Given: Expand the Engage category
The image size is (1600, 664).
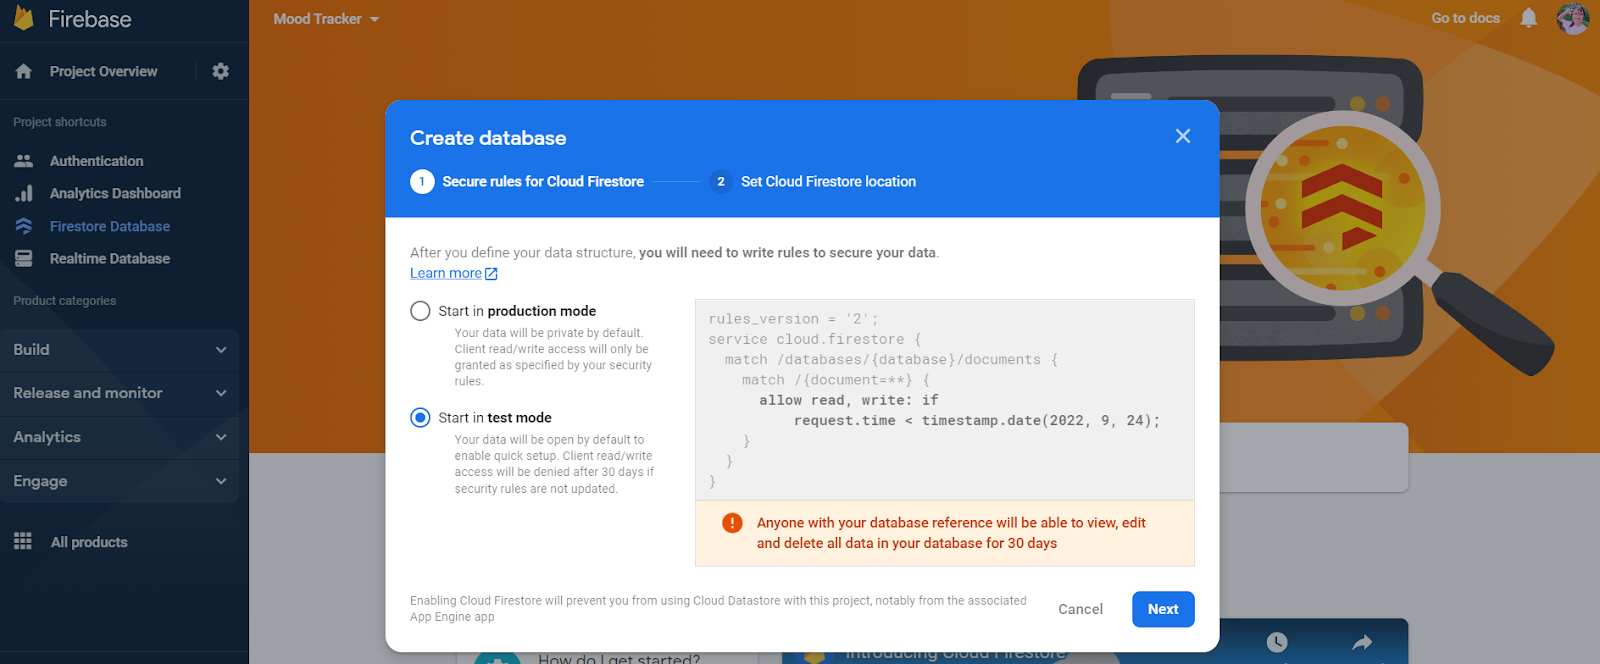Looking at the screenshot, I should [120, 481].
